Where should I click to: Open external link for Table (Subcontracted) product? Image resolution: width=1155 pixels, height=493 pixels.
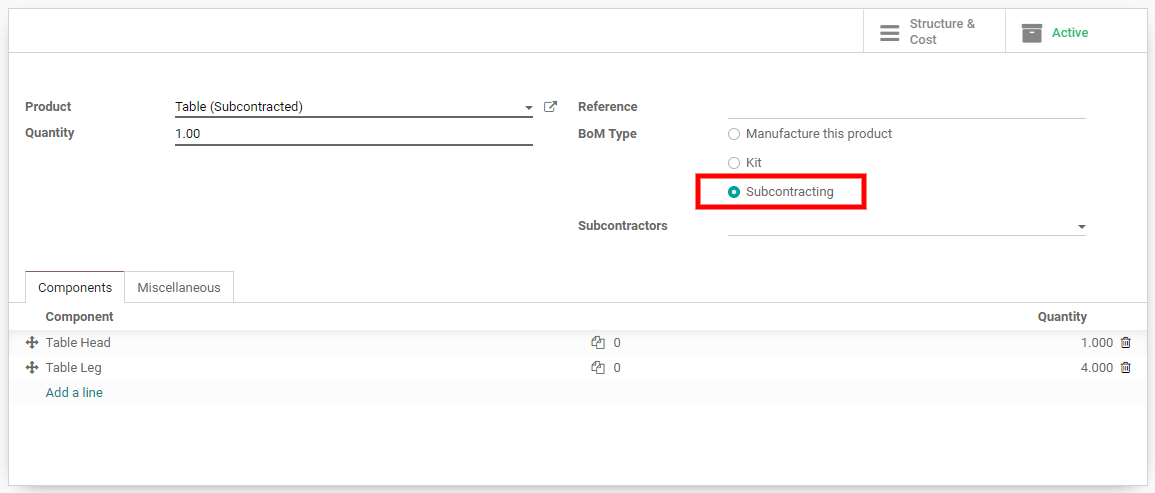550,107
